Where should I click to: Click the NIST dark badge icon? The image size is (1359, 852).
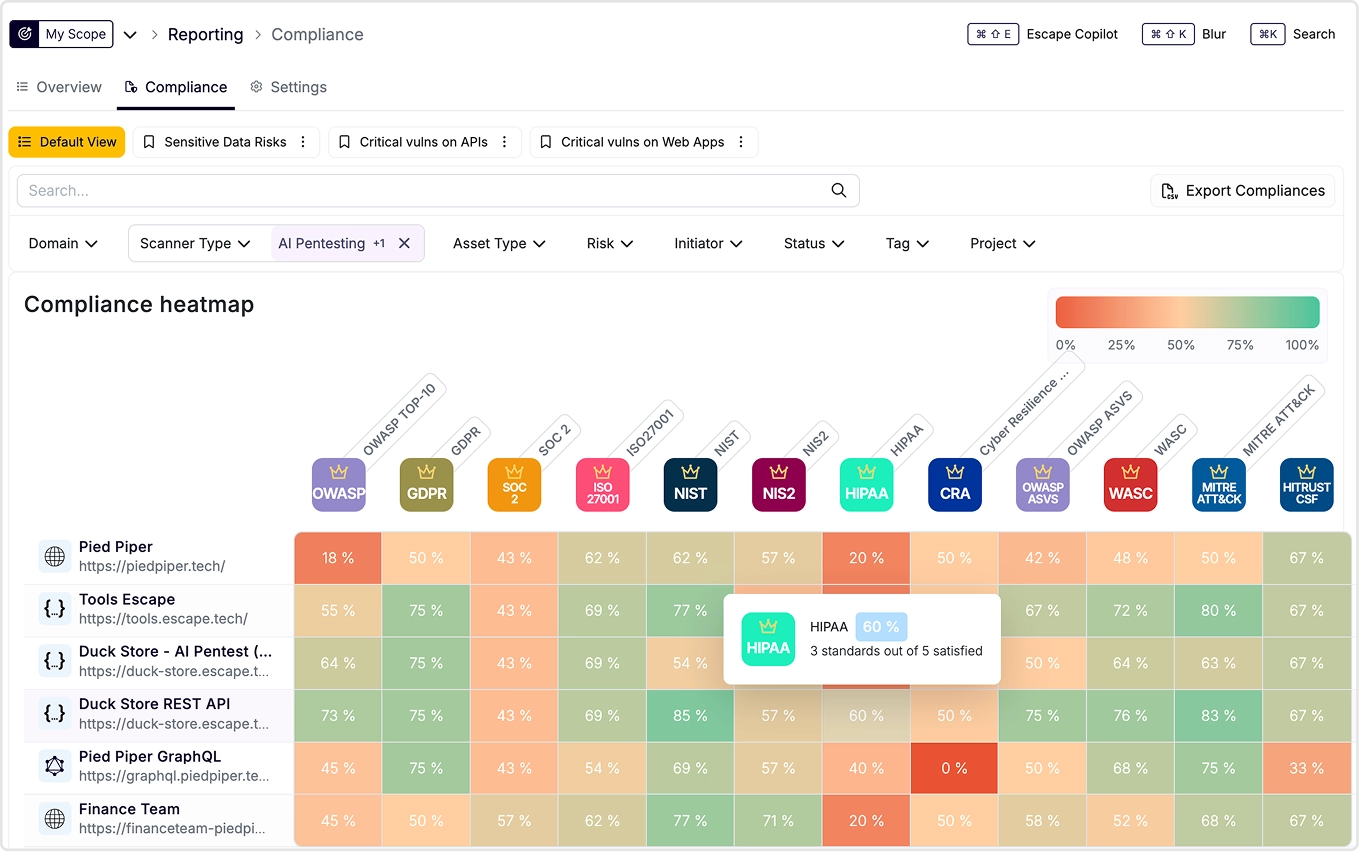[x=690, y=485]
